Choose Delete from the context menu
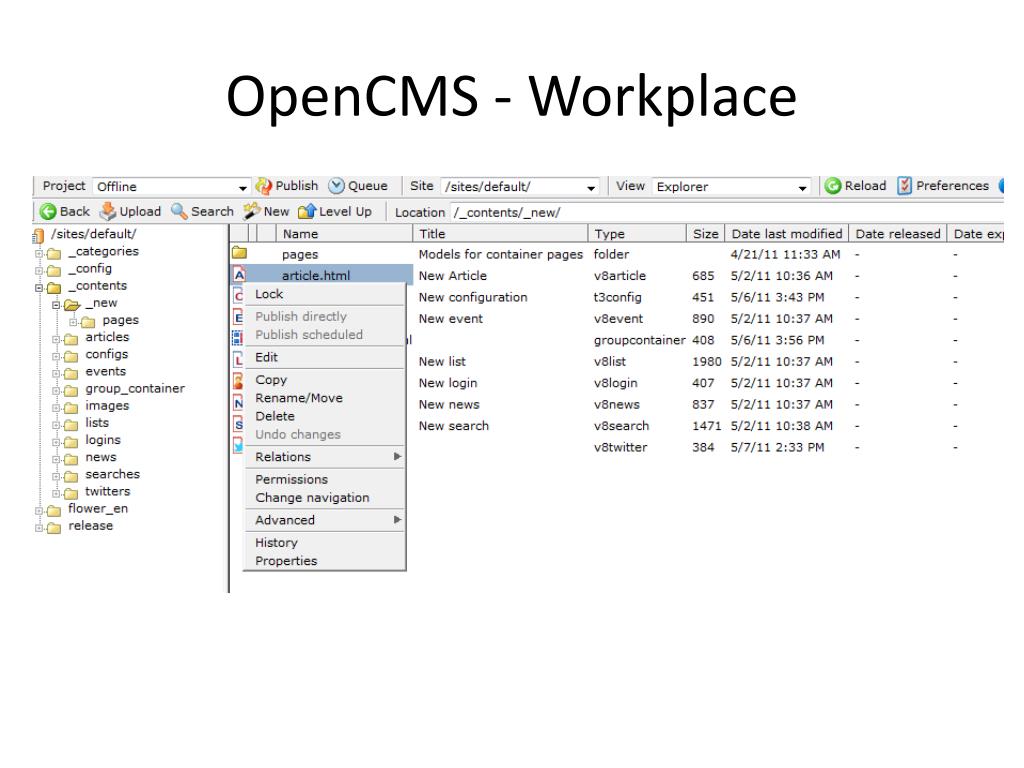This screenshot has height=768, width=1024. [325, 417]
